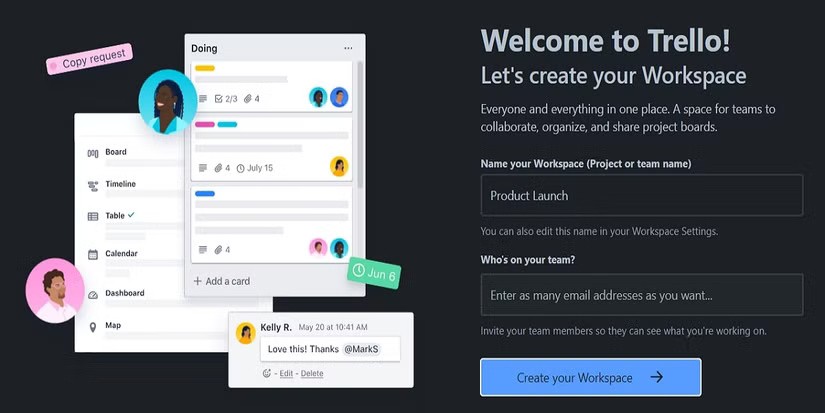Click the Add a card option
This screenshot has width=825, height=413.
(x=221, y=282)
